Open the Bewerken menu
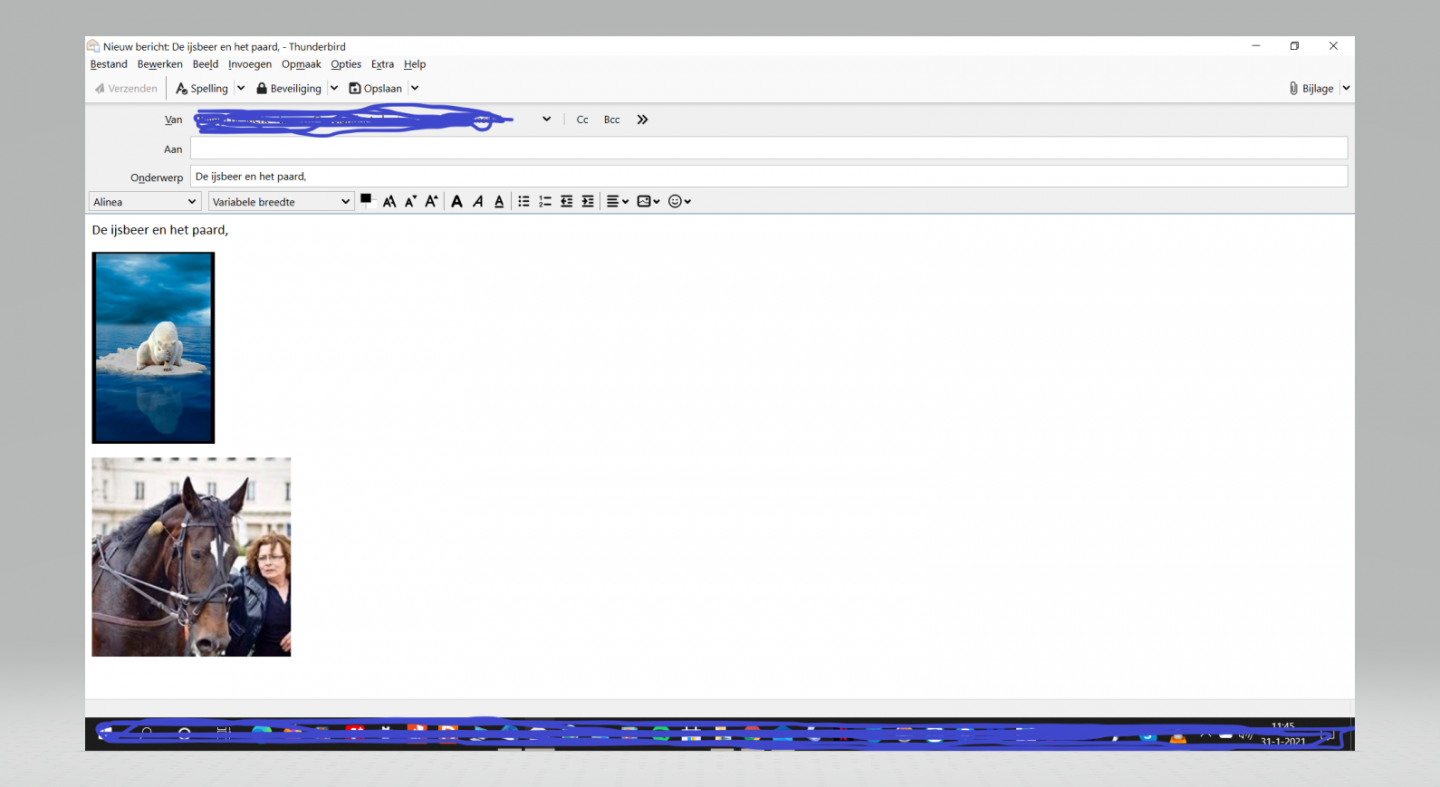1440x787 pixels. click(160, 64)
